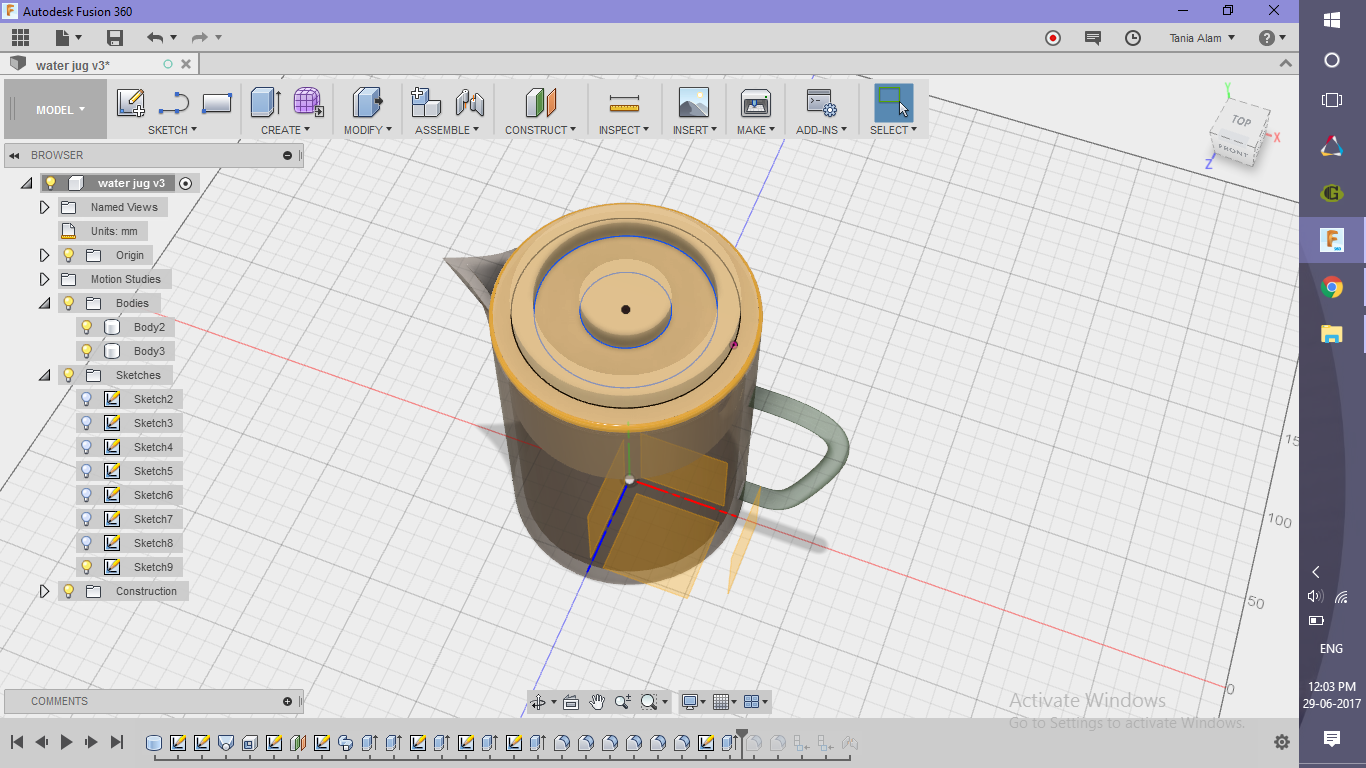This screenshot has width=1366, height=768.
Task: Click the TOP face of the ViewCube
Action: coord(1240,122)
